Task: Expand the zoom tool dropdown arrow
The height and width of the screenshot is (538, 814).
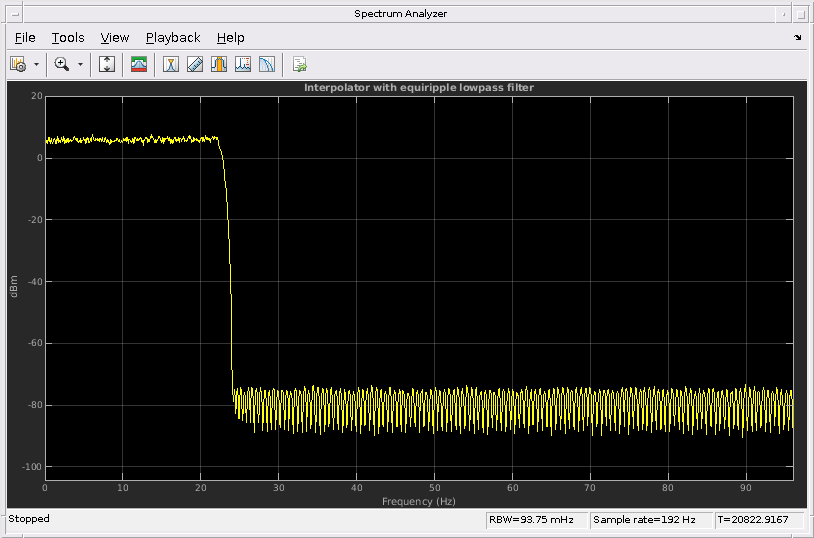Action: click(x=80, y=64)
